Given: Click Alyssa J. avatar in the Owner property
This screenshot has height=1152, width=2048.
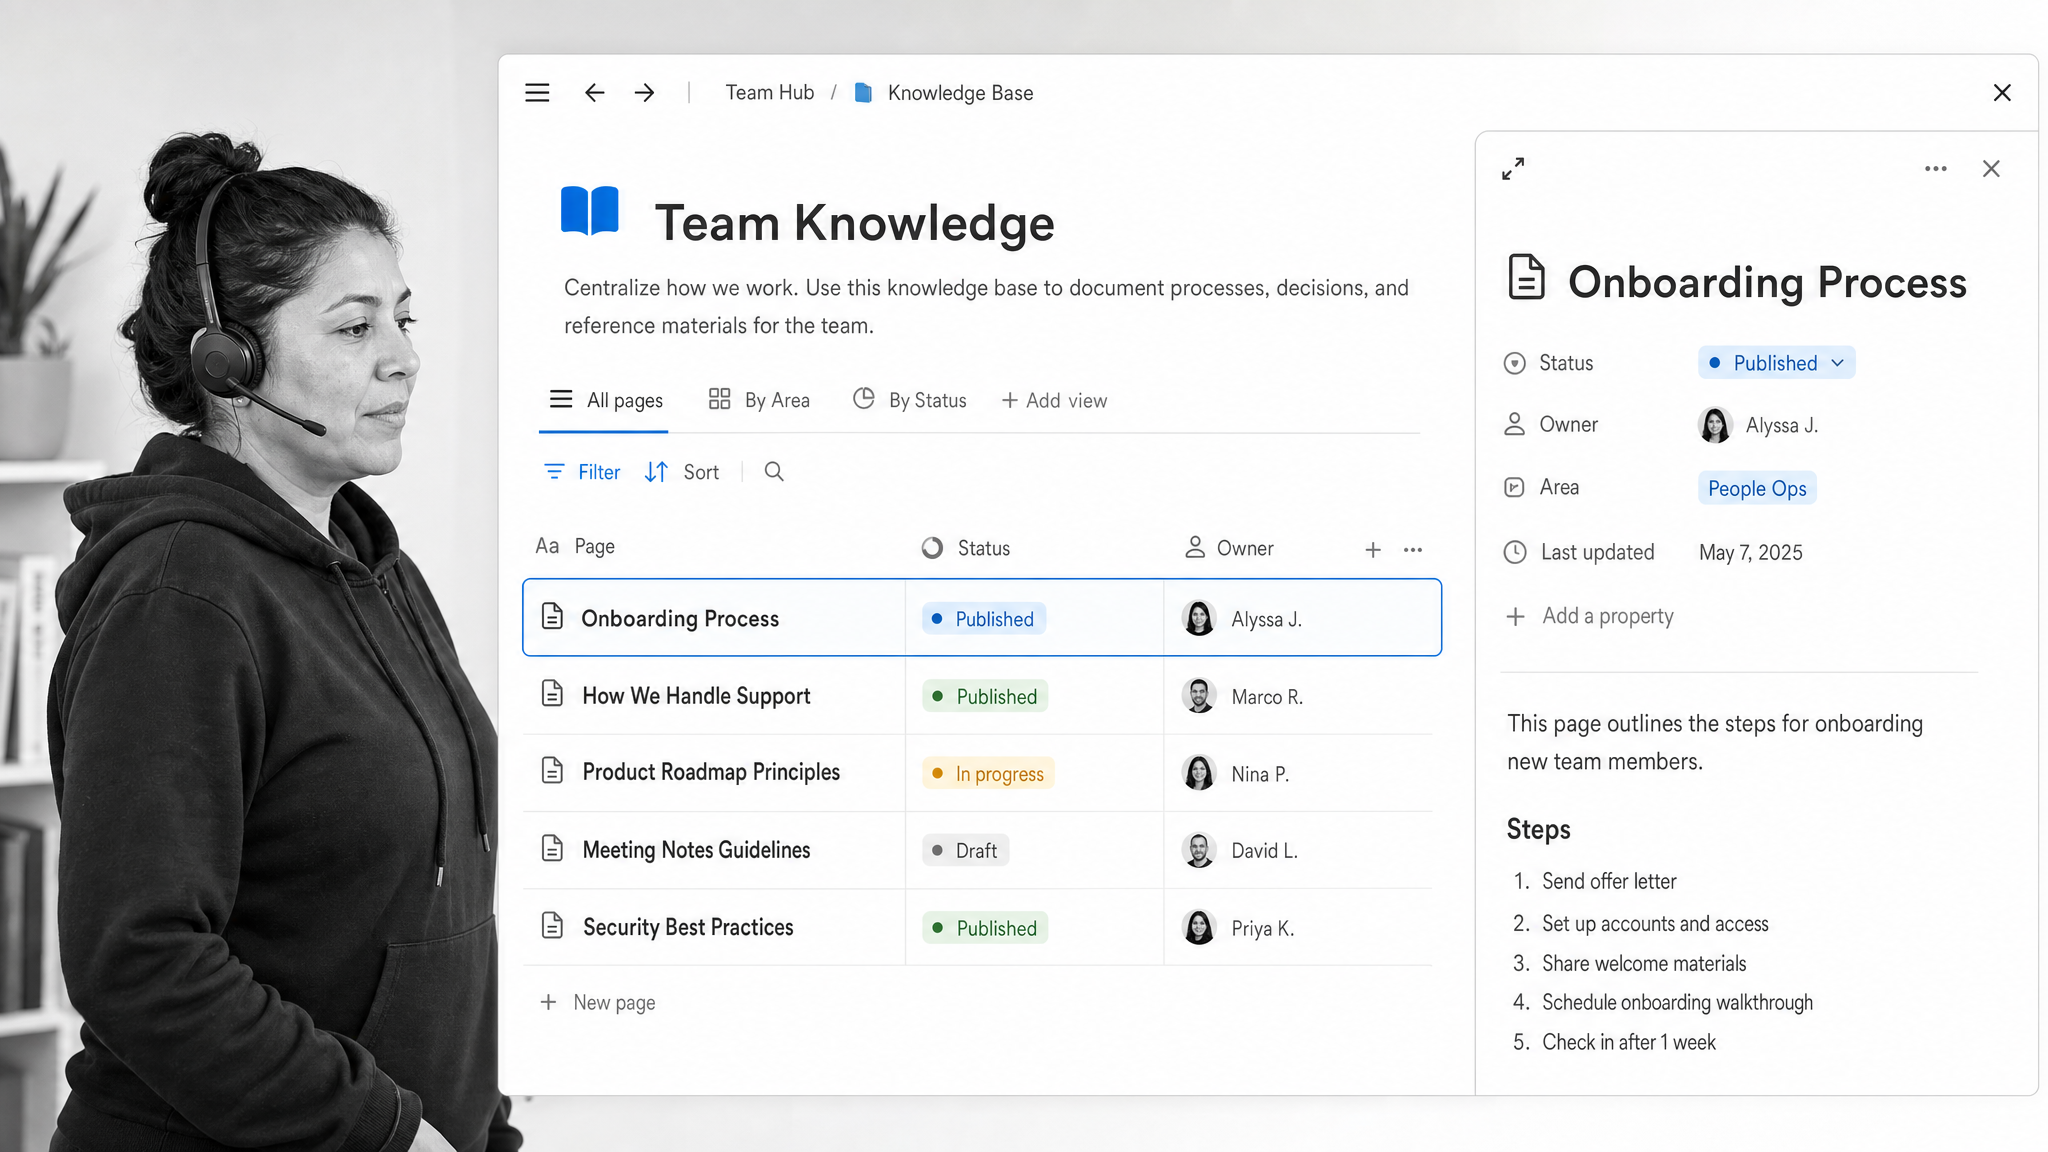Looking at the screenshot, I should click(x=1715, y=425).
